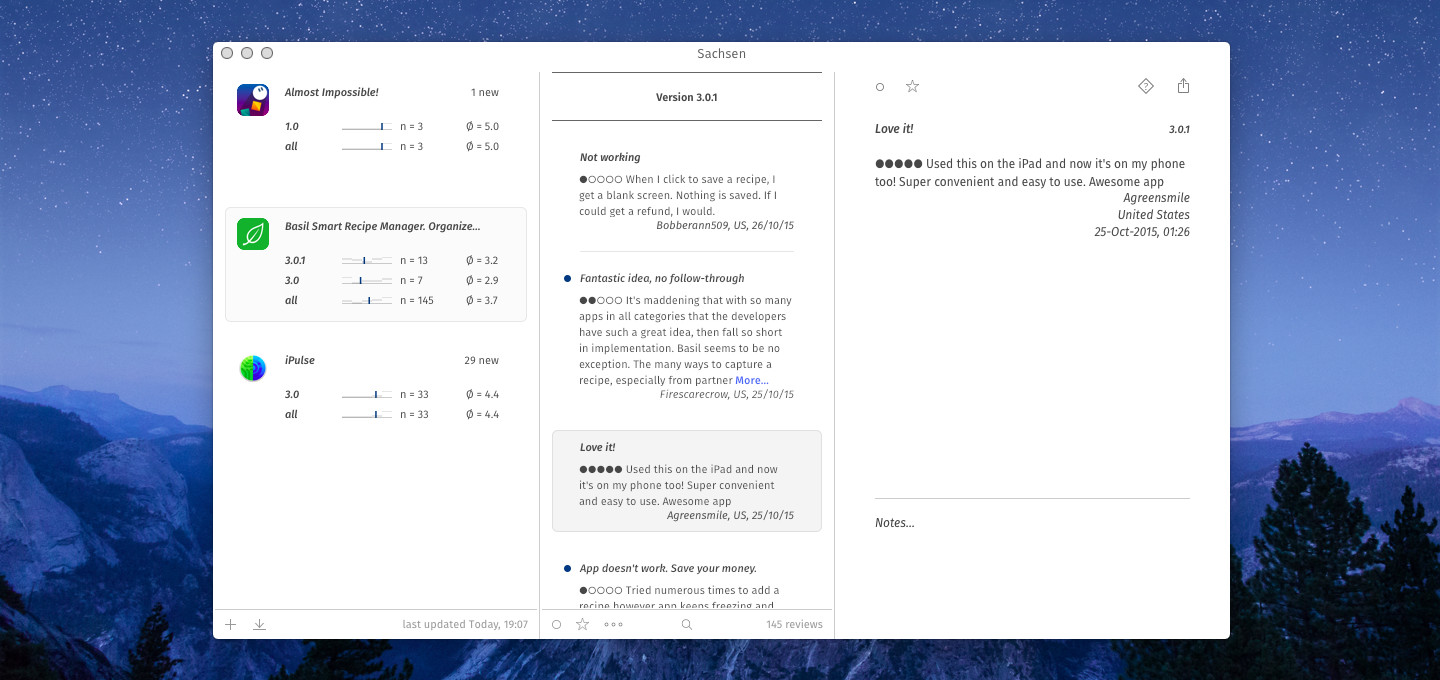Screen dimensions: 1440x680
Task: Click the rating distribution bar for Basil version 3.0.1
Action: point(367,260)
